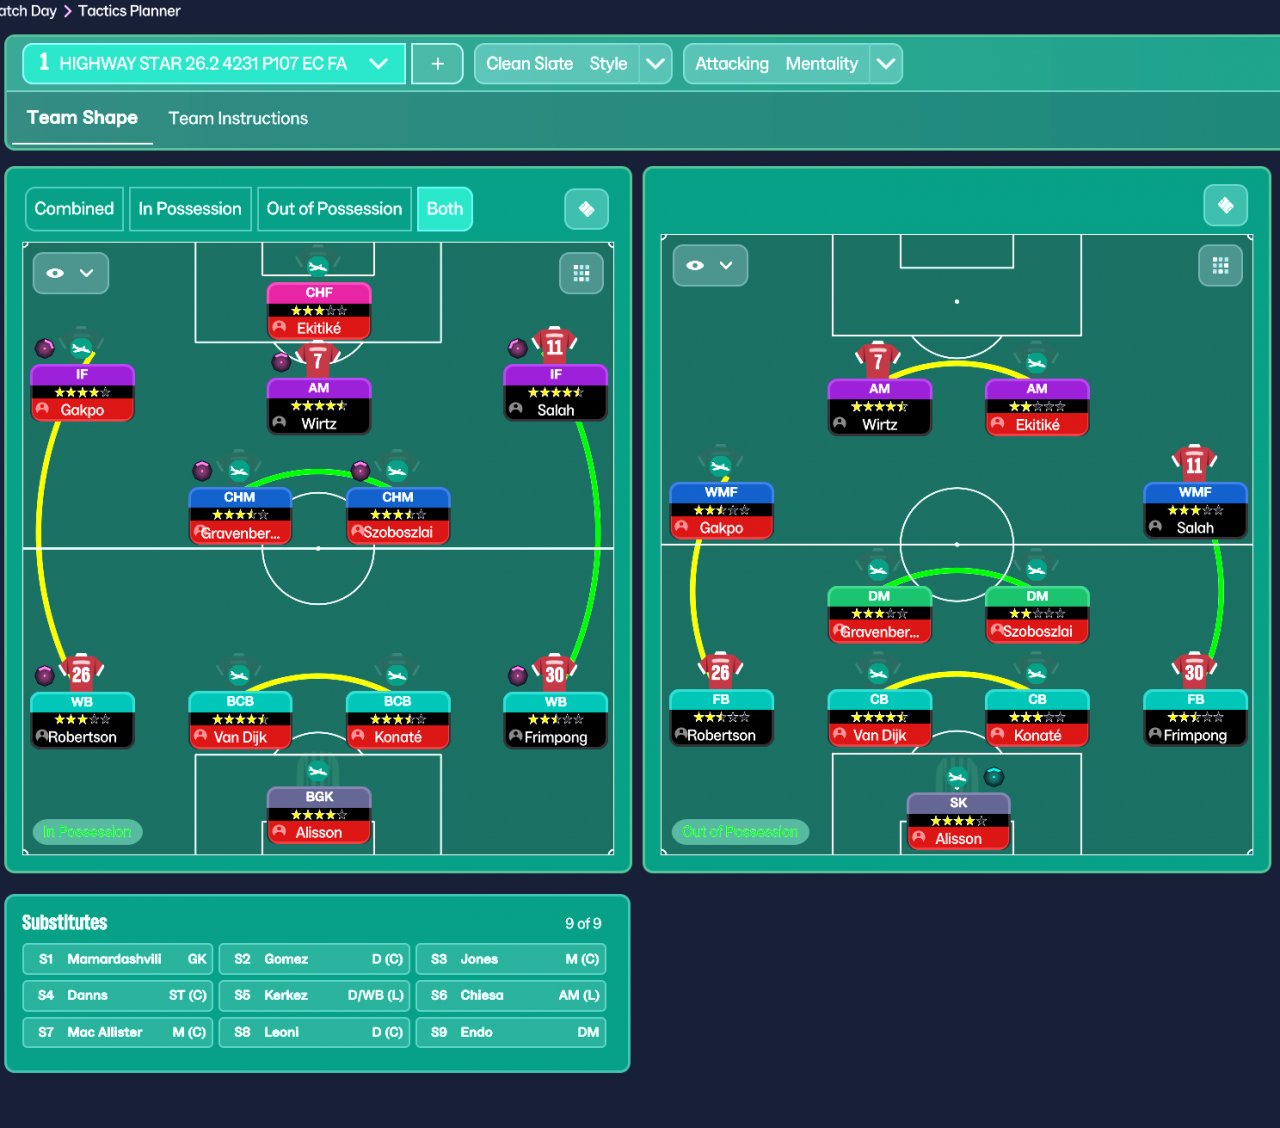Select substitute S9 Endo
1280x1128 pixels.
(511, 1032)
